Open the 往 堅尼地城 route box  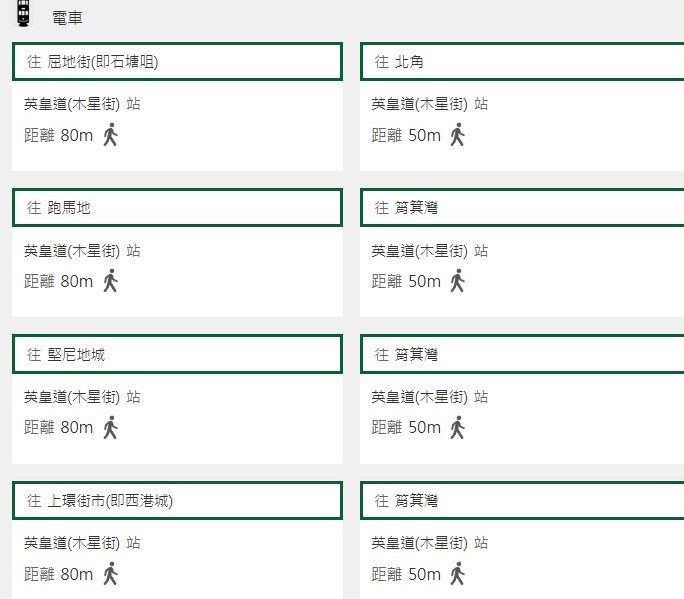click(x=178, y=354)
